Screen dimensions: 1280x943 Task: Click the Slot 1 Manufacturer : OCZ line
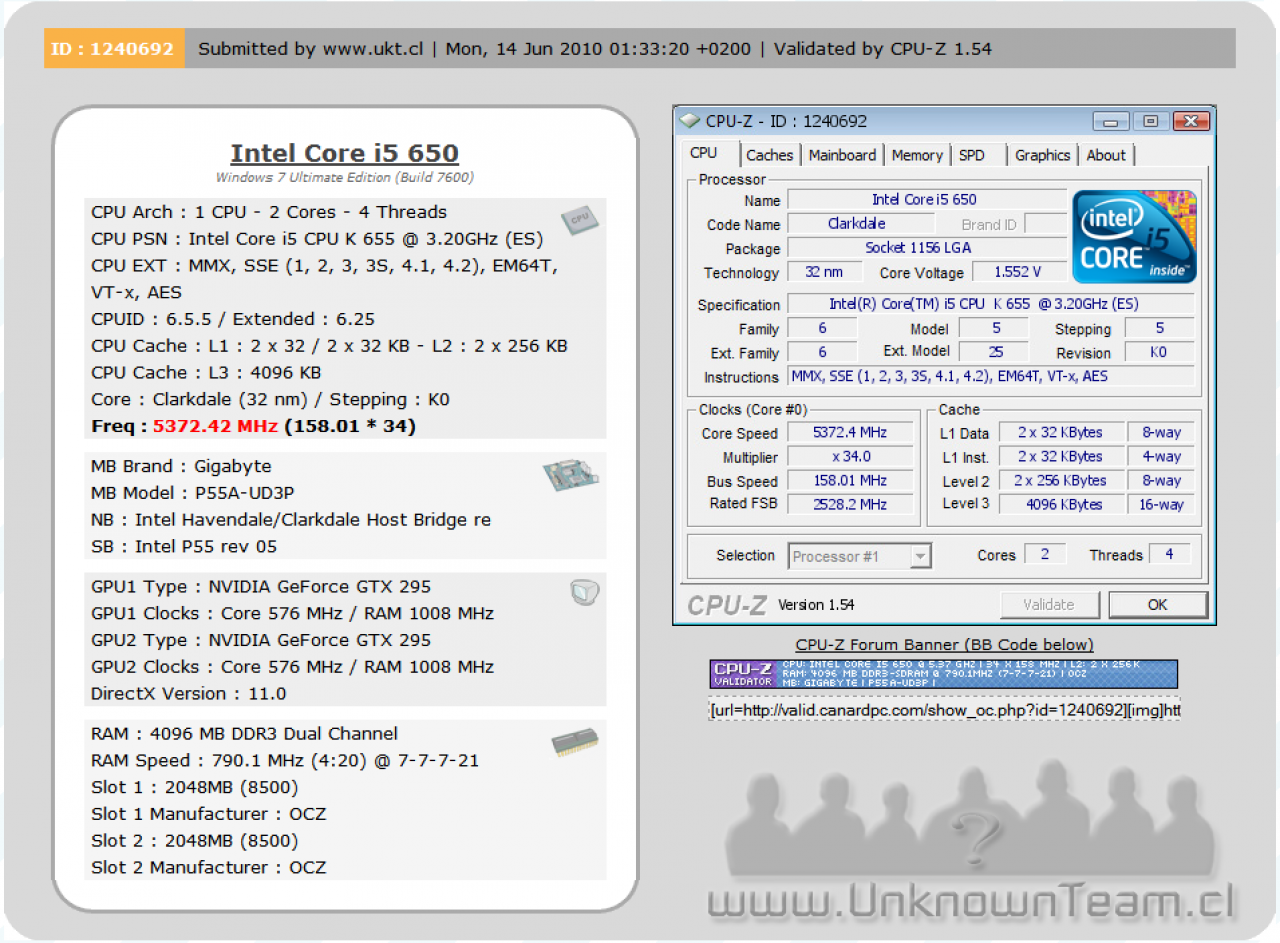tap(208, 814)
